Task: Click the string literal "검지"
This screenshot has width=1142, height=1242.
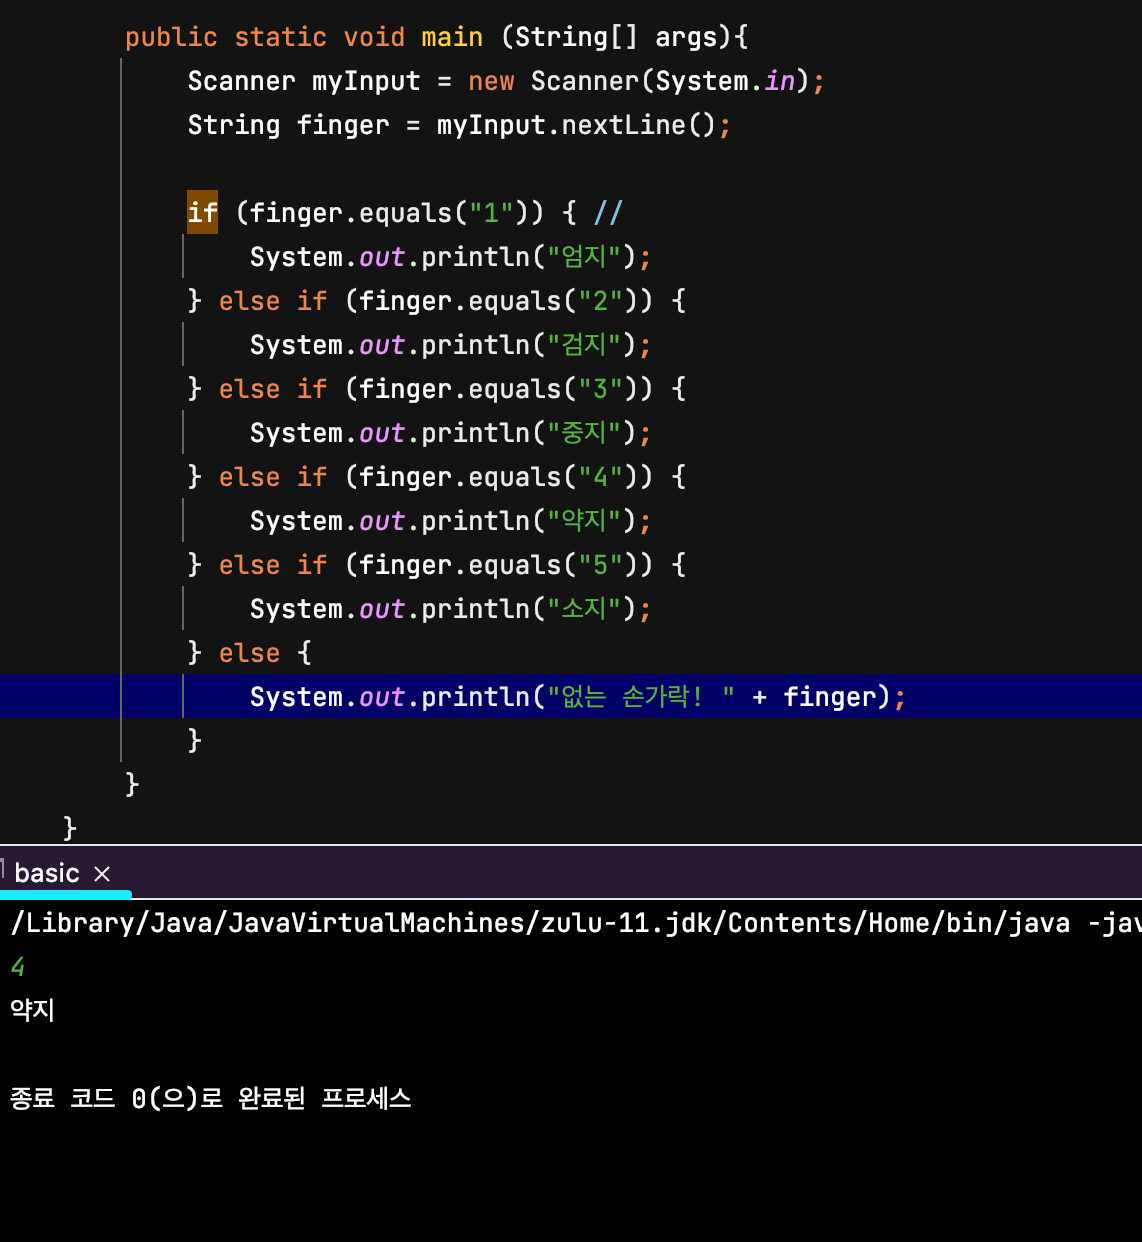Action: pos(584,345)
